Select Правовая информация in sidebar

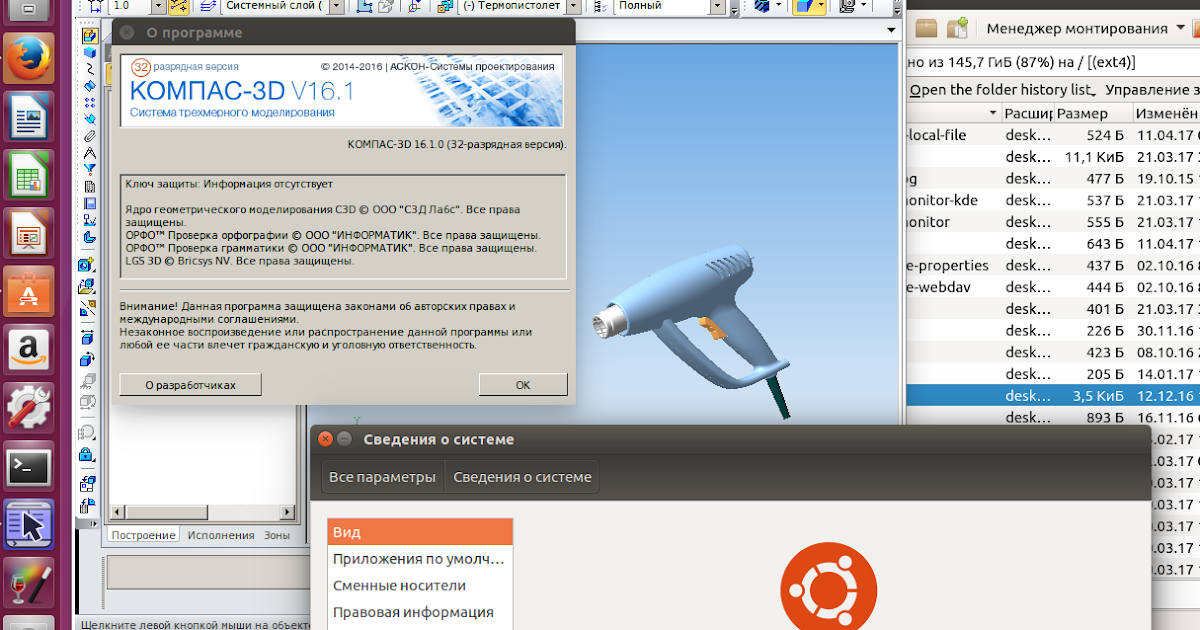tap(420, 612)
